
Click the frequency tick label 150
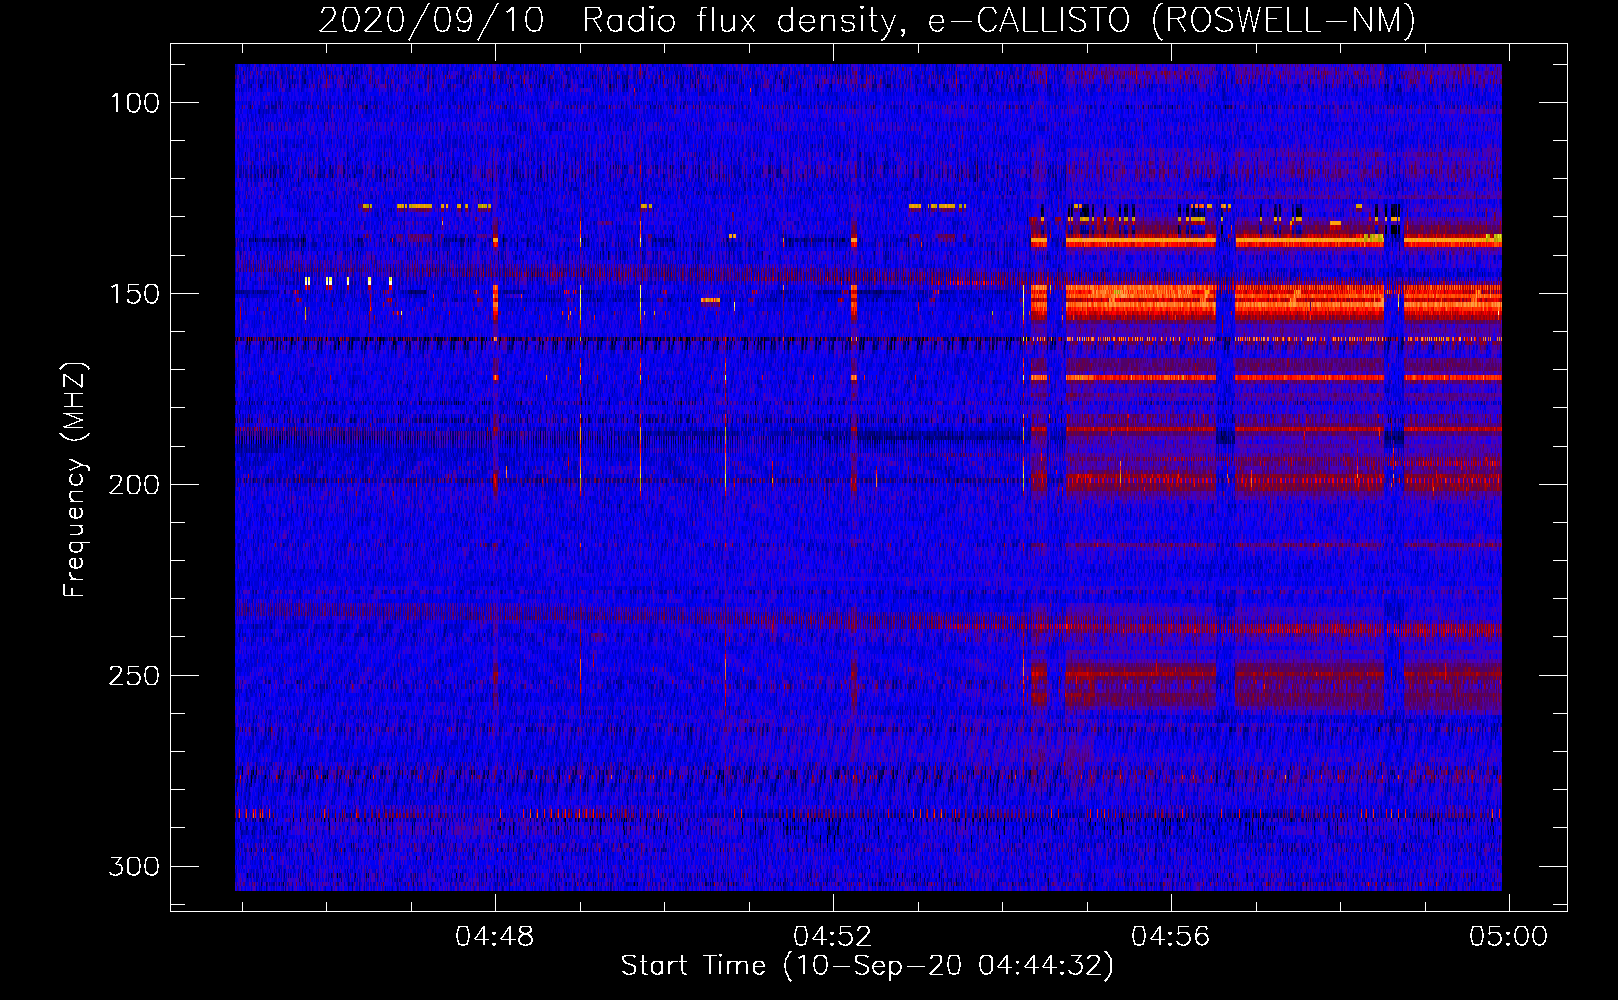[134, 294]
